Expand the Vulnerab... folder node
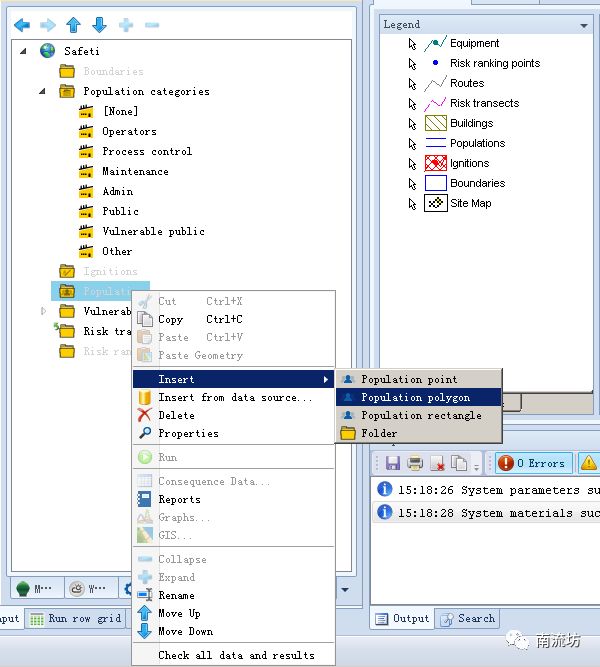 click(43, 311)
